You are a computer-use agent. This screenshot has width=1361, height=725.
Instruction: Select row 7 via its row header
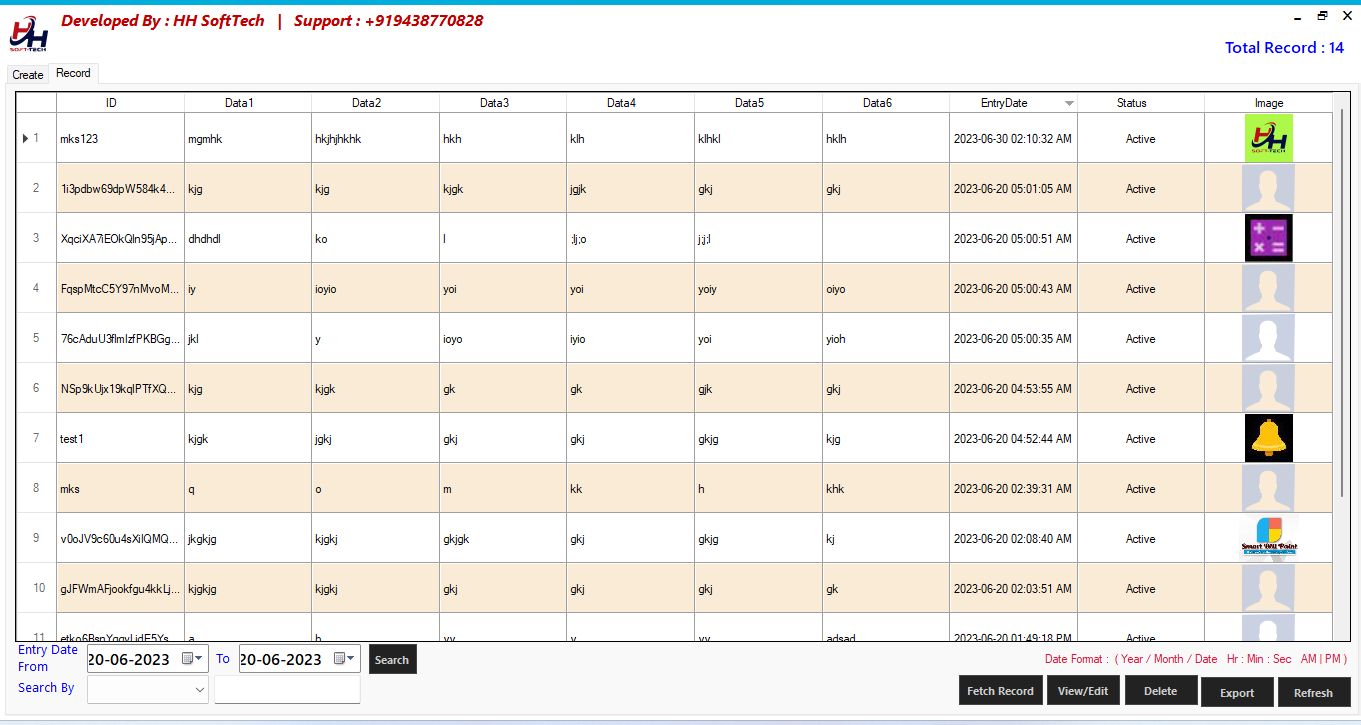point(36,438)
